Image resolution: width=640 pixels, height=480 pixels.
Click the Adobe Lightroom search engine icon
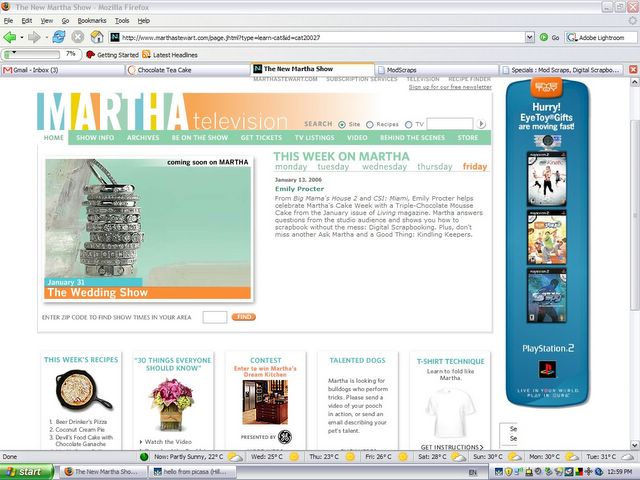coord(571,38)
